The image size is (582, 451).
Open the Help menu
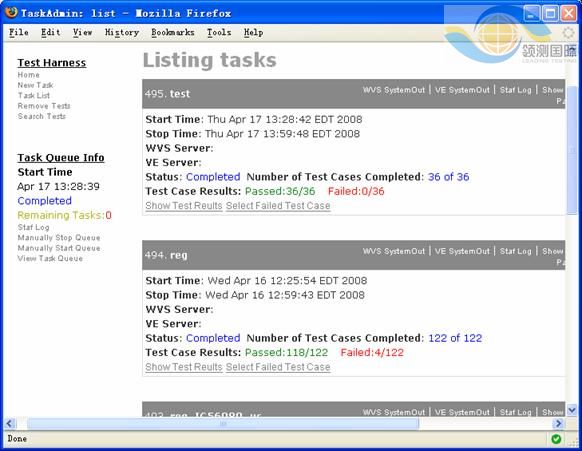coord(254,33)
